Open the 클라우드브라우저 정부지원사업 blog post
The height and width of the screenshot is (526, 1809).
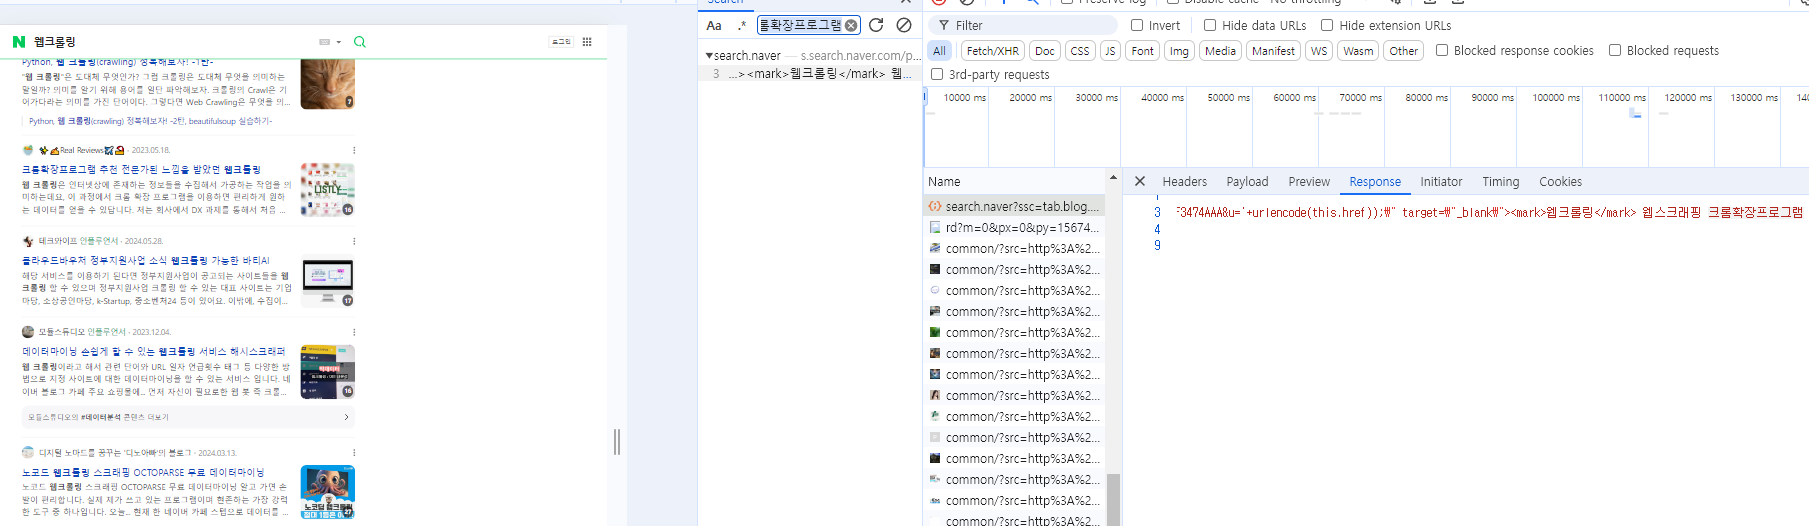[146, 260]
